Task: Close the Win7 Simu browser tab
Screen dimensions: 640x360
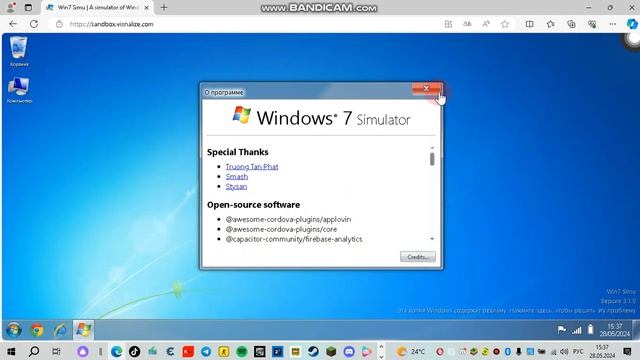Action: point(147,8)
